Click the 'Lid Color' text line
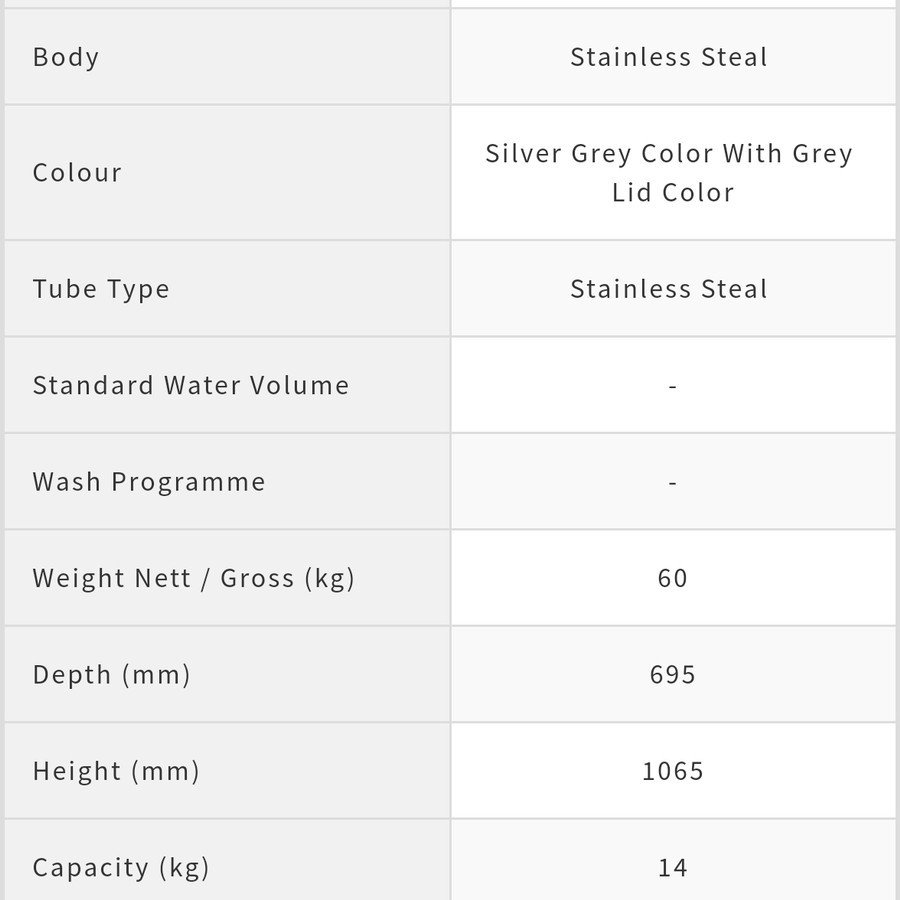This screenshot has height=900, width=900. point(673,192)
